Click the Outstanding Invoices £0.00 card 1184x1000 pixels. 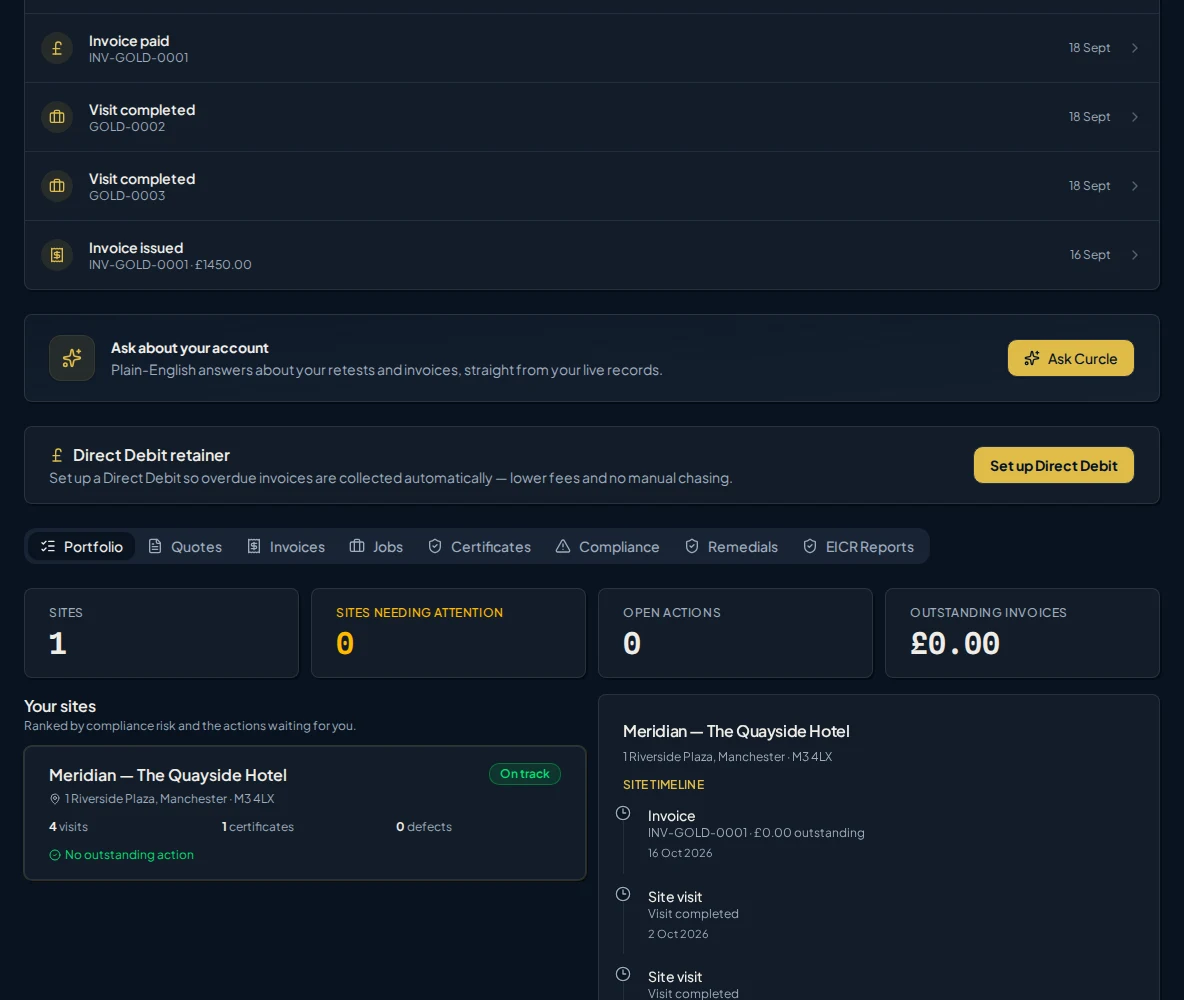(x=1022, y=633)
